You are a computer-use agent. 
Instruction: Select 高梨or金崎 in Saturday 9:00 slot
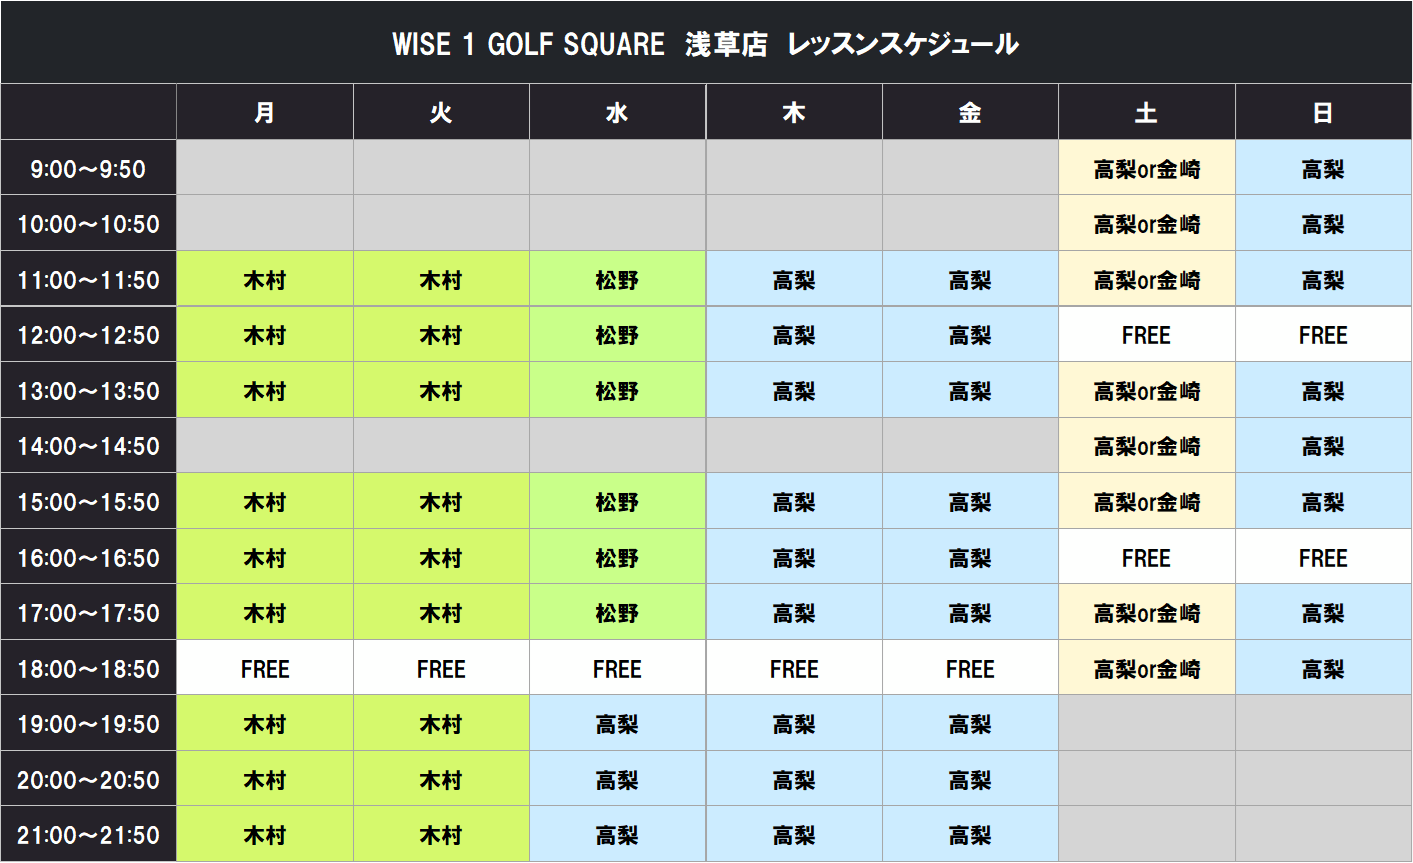[1147, 168]
